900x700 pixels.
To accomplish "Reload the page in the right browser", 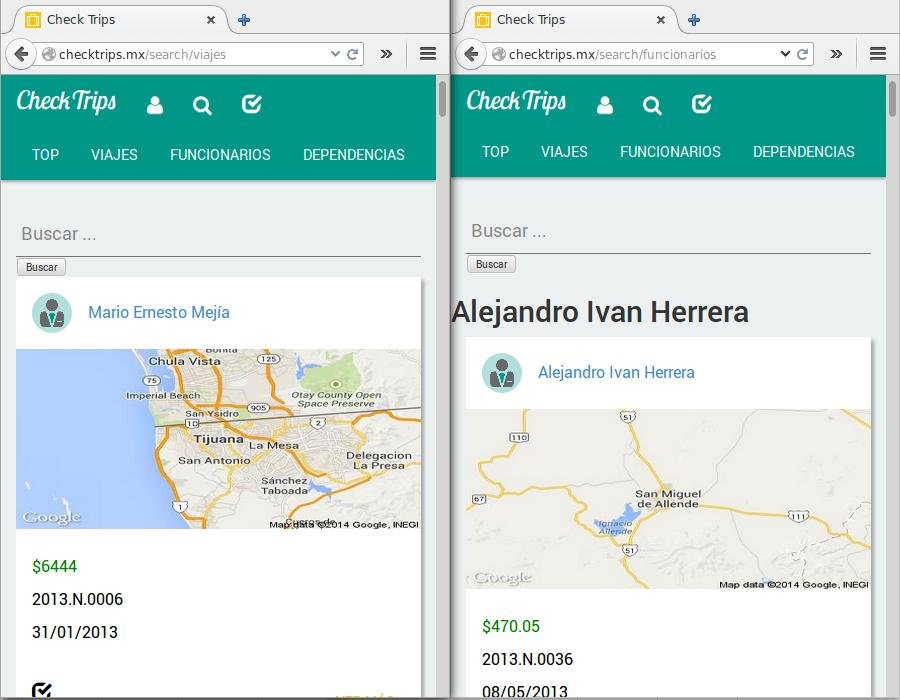I will (802, 55).
